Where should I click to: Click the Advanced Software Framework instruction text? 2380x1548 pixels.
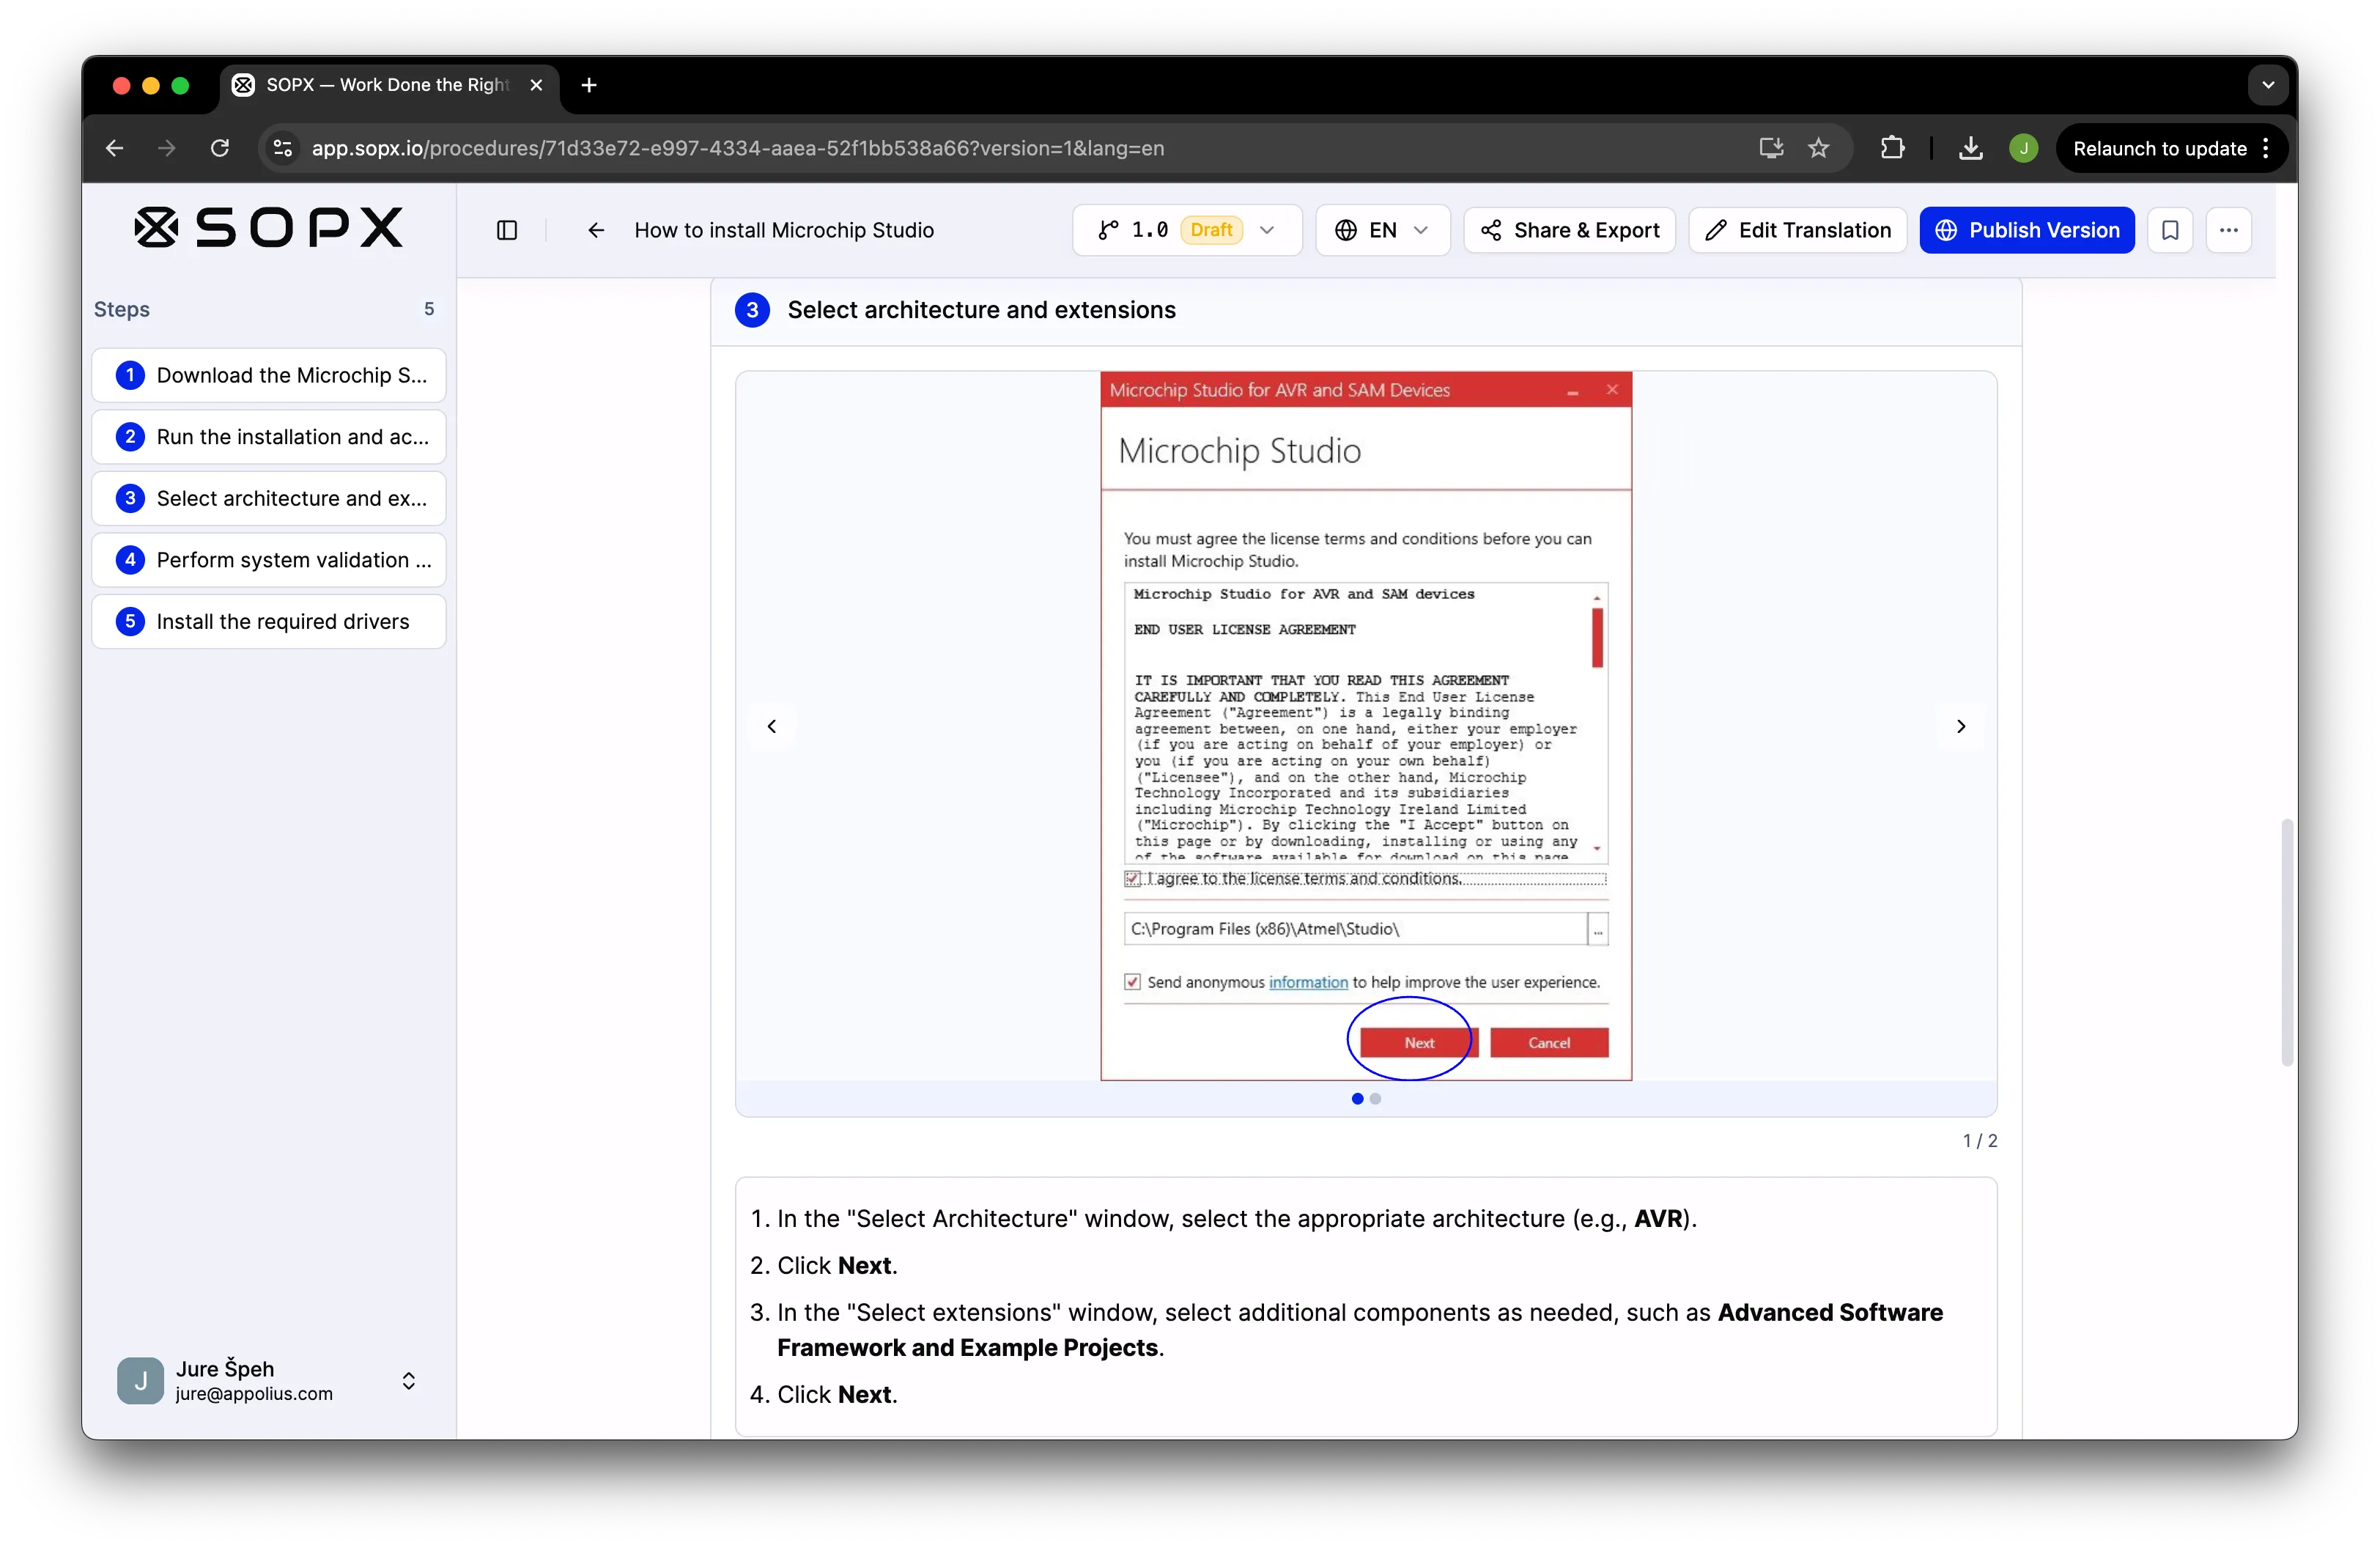(x=1359, y=1329)
